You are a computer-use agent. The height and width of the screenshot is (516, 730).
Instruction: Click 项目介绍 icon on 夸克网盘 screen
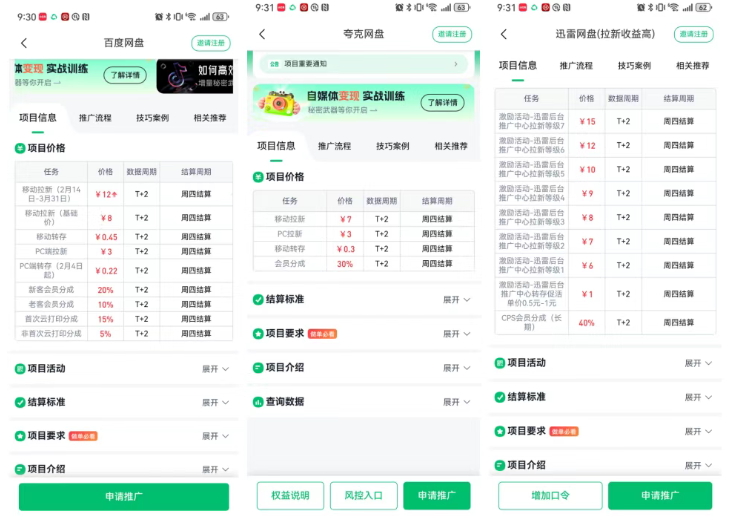[258, 367]
